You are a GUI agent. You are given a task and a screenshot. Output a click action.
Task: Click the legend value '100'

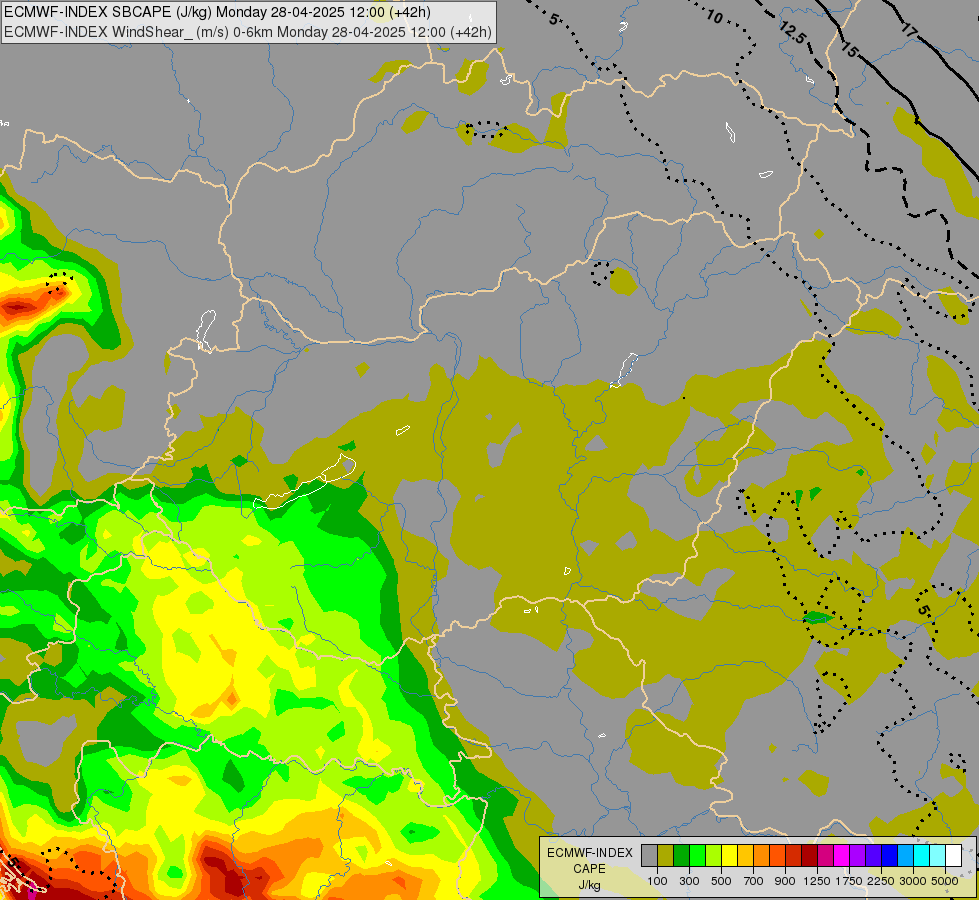657,881
